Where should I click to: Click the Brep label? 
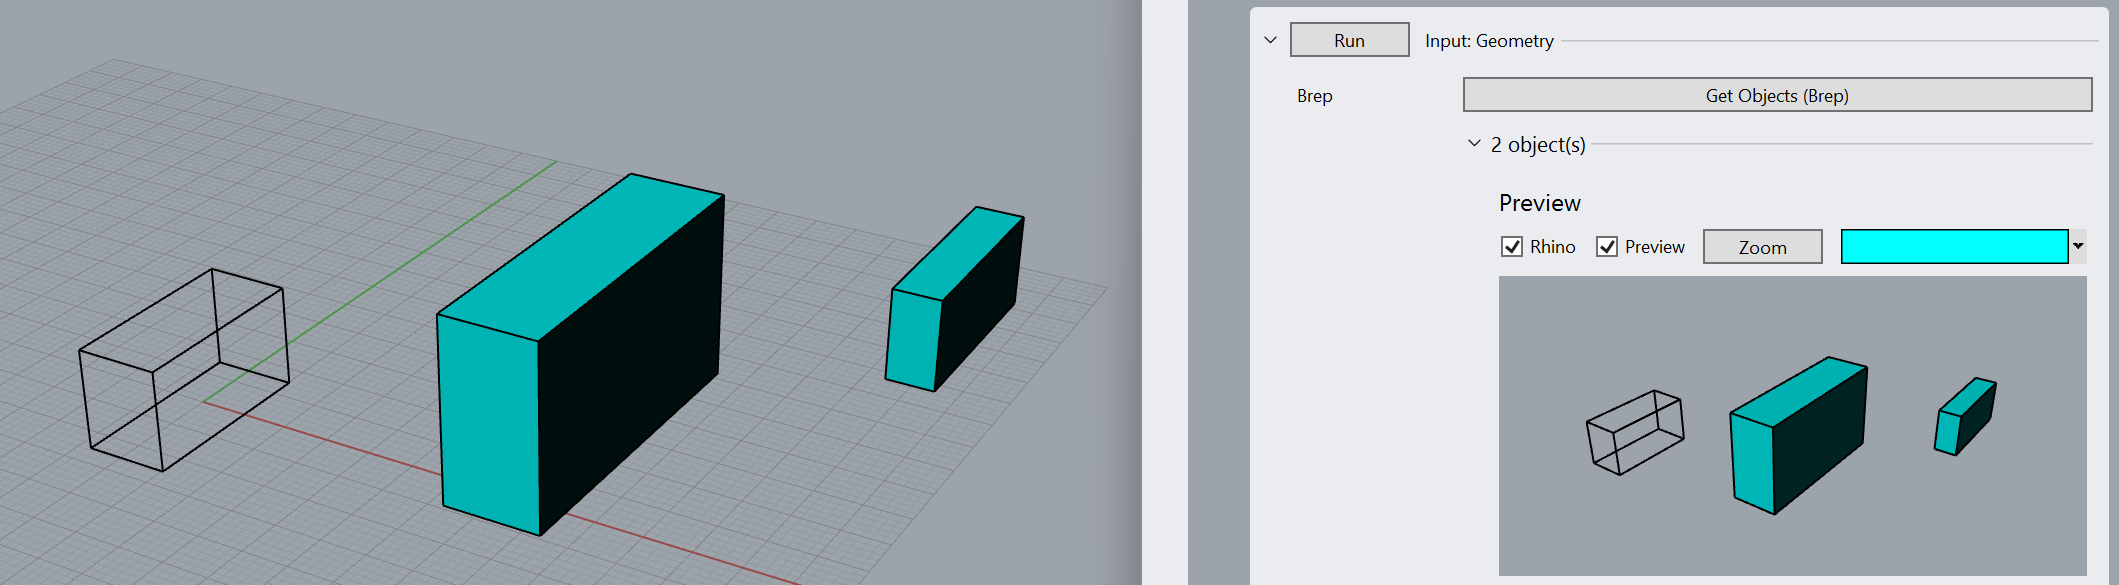point(1314,96)
